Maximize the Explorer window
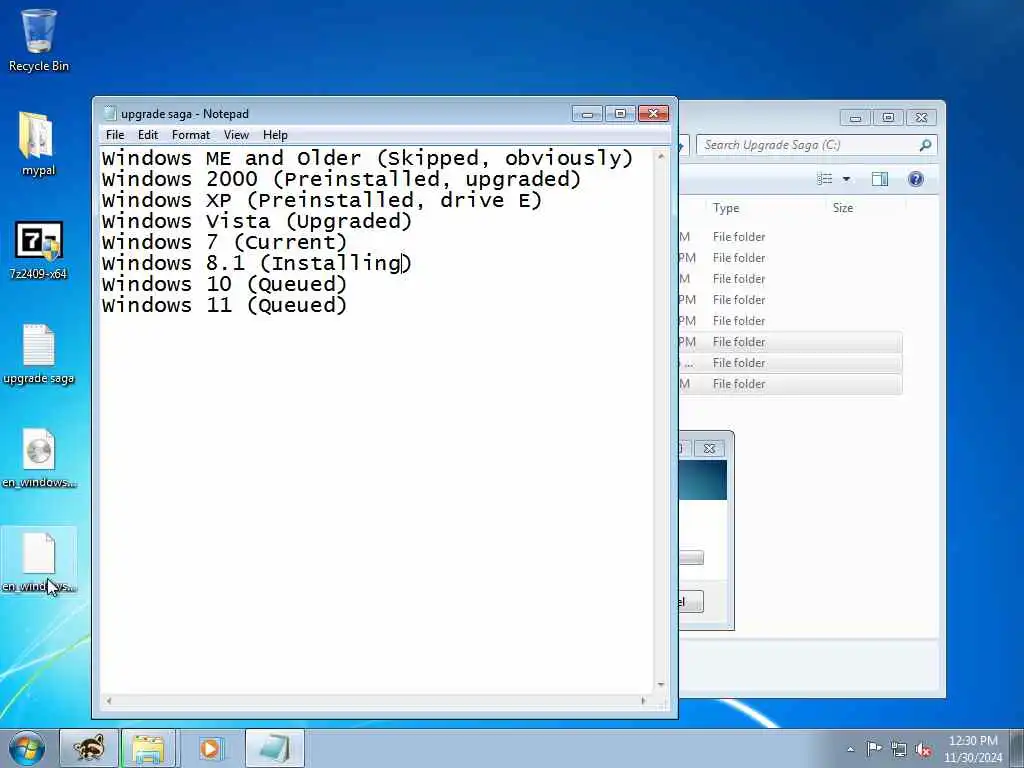The width and height of the screenshot is (1024, 768). [888, 118]
